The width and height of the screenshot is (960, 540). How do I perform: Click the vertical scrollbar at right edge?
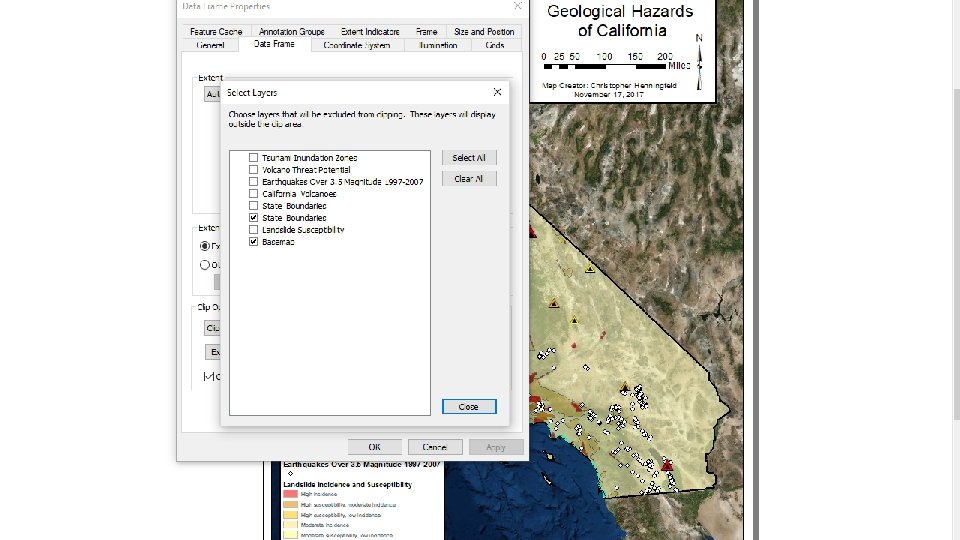[956, 254]
